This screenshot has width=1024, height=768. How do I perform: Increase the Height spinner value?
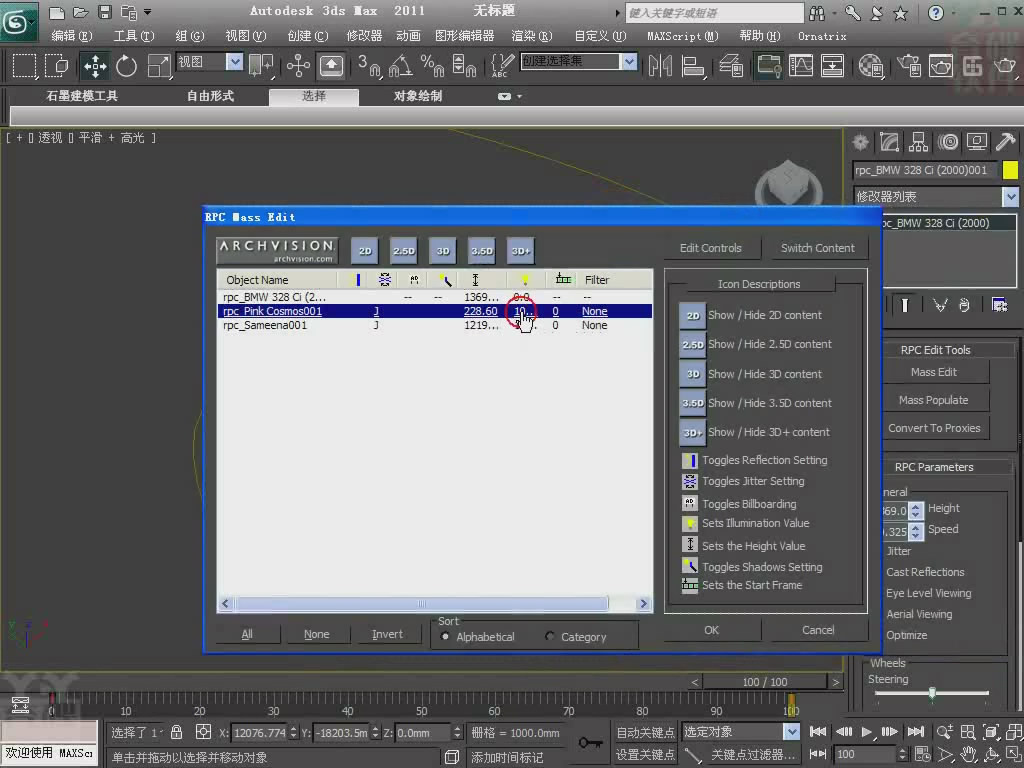(916, 507)
